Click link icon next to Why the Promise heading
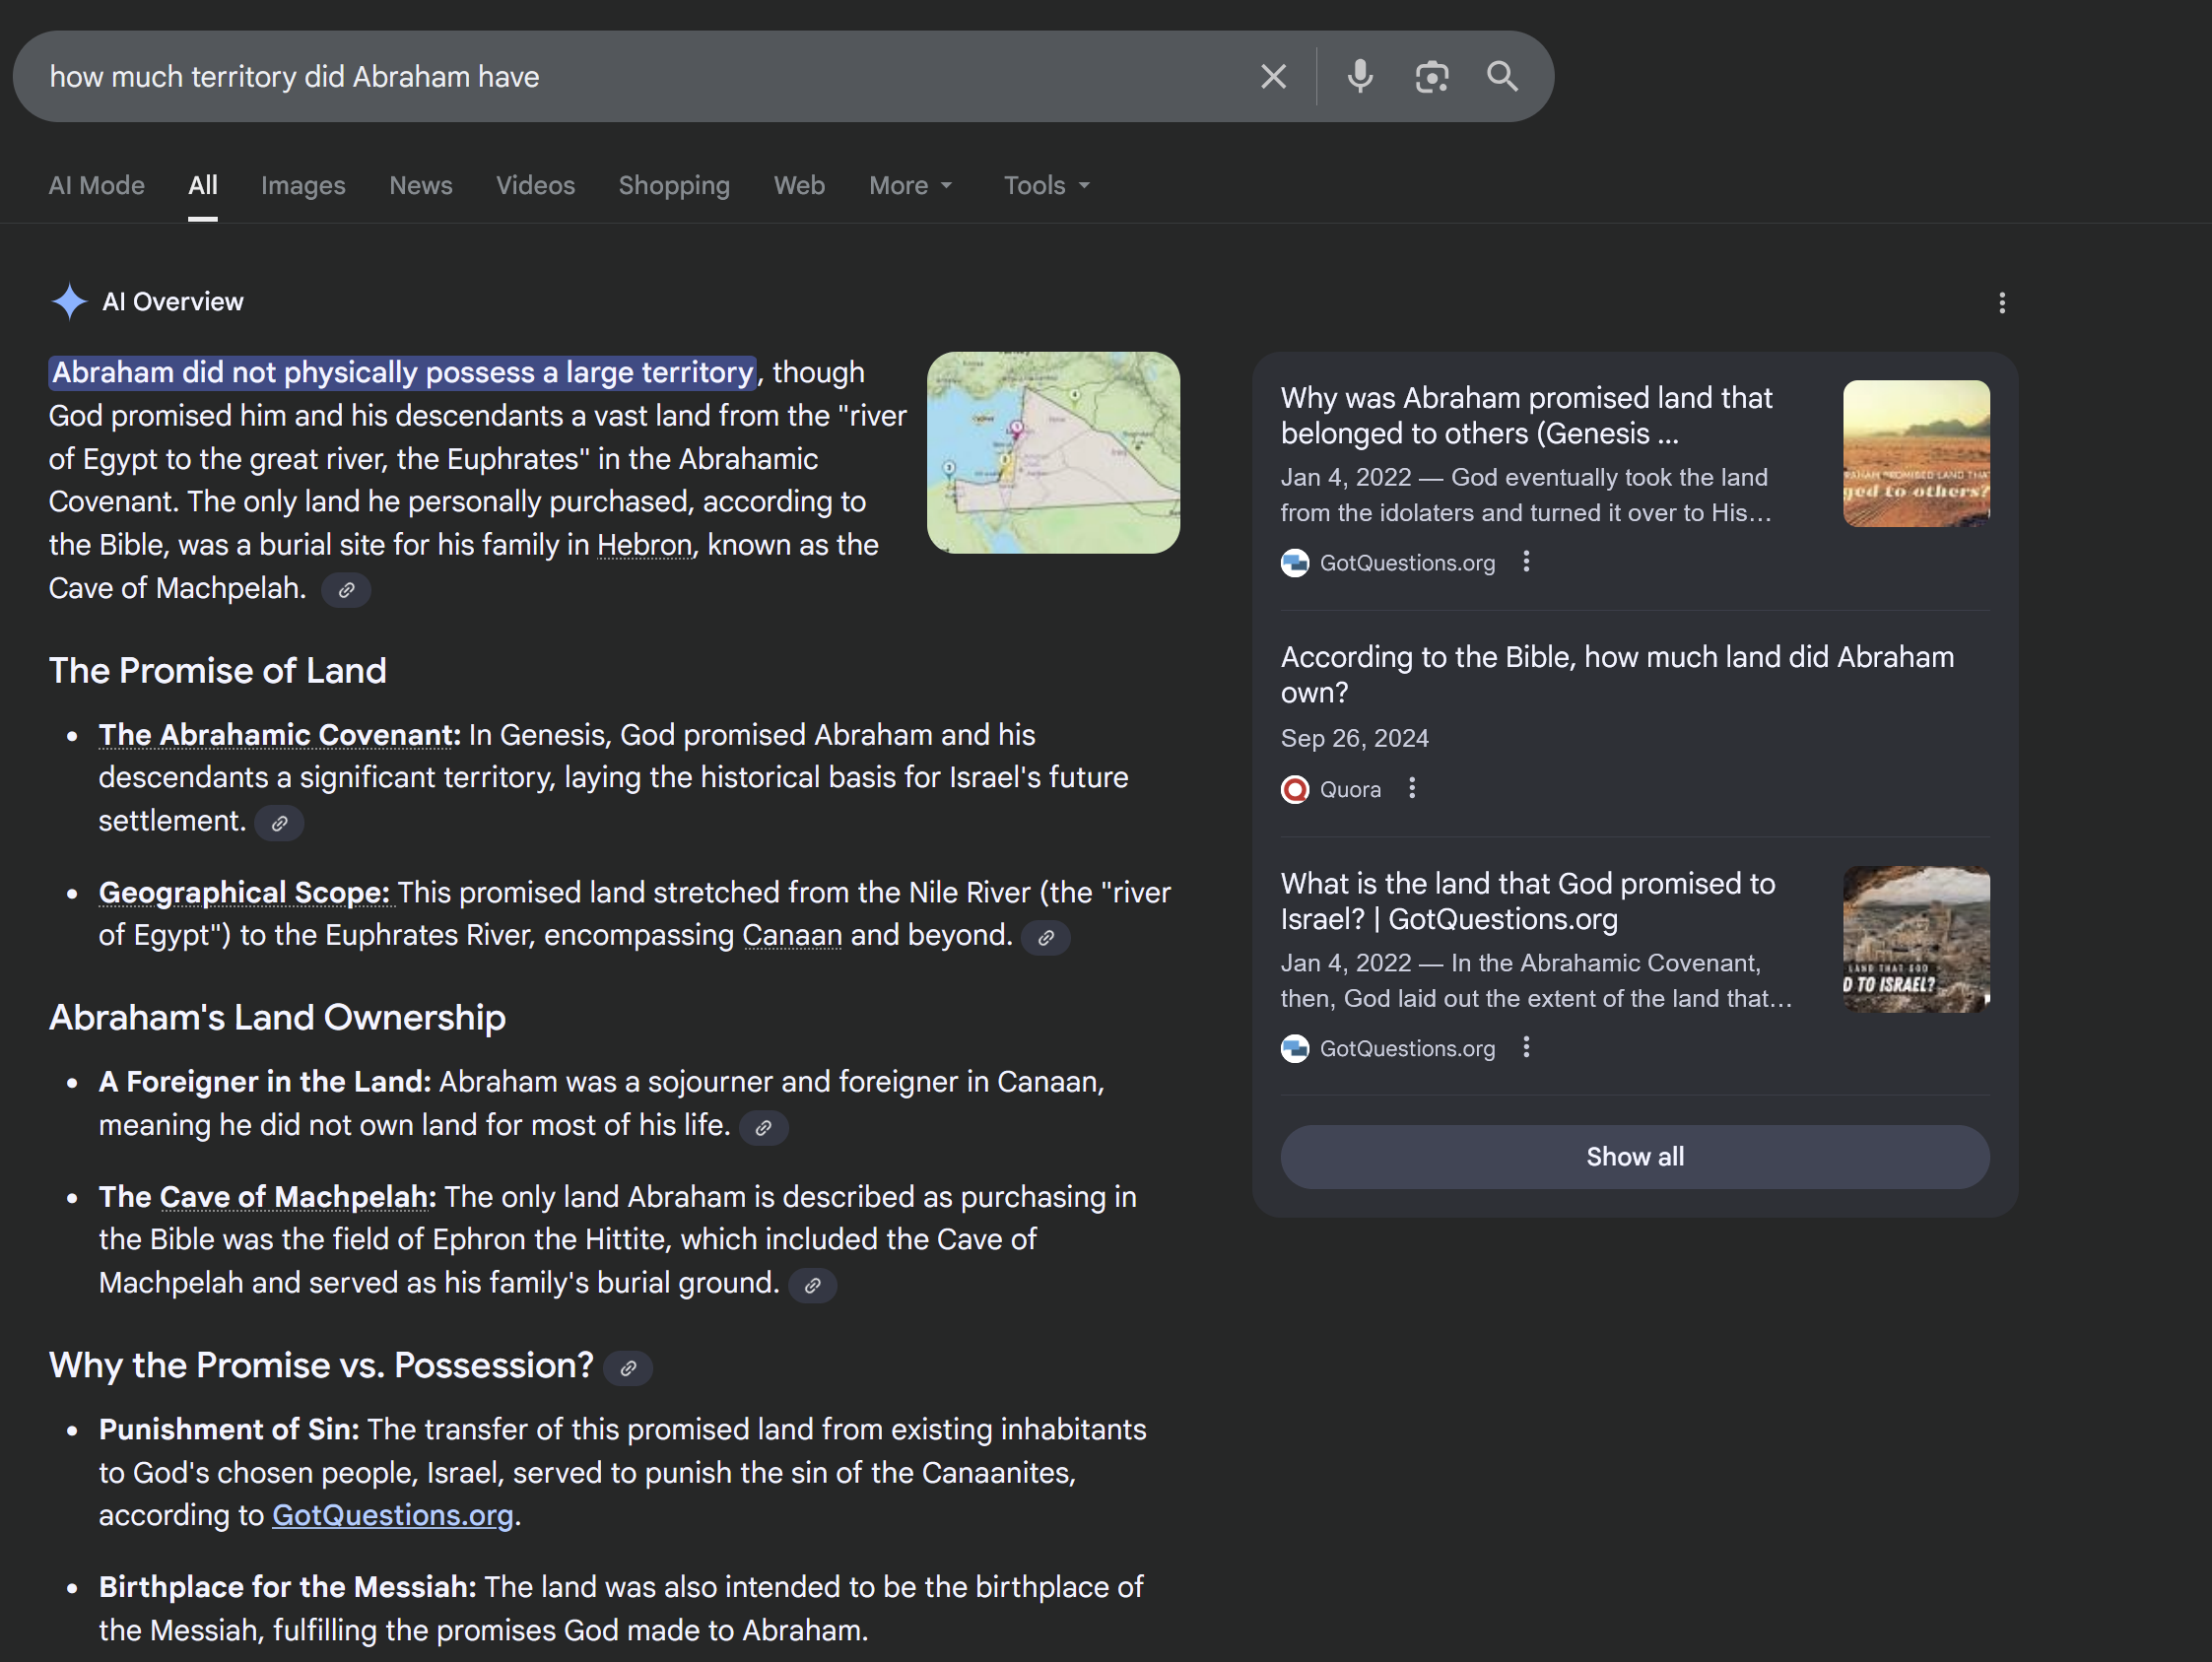Viewport: 2212px width, 1662px height. (628, 1368)
